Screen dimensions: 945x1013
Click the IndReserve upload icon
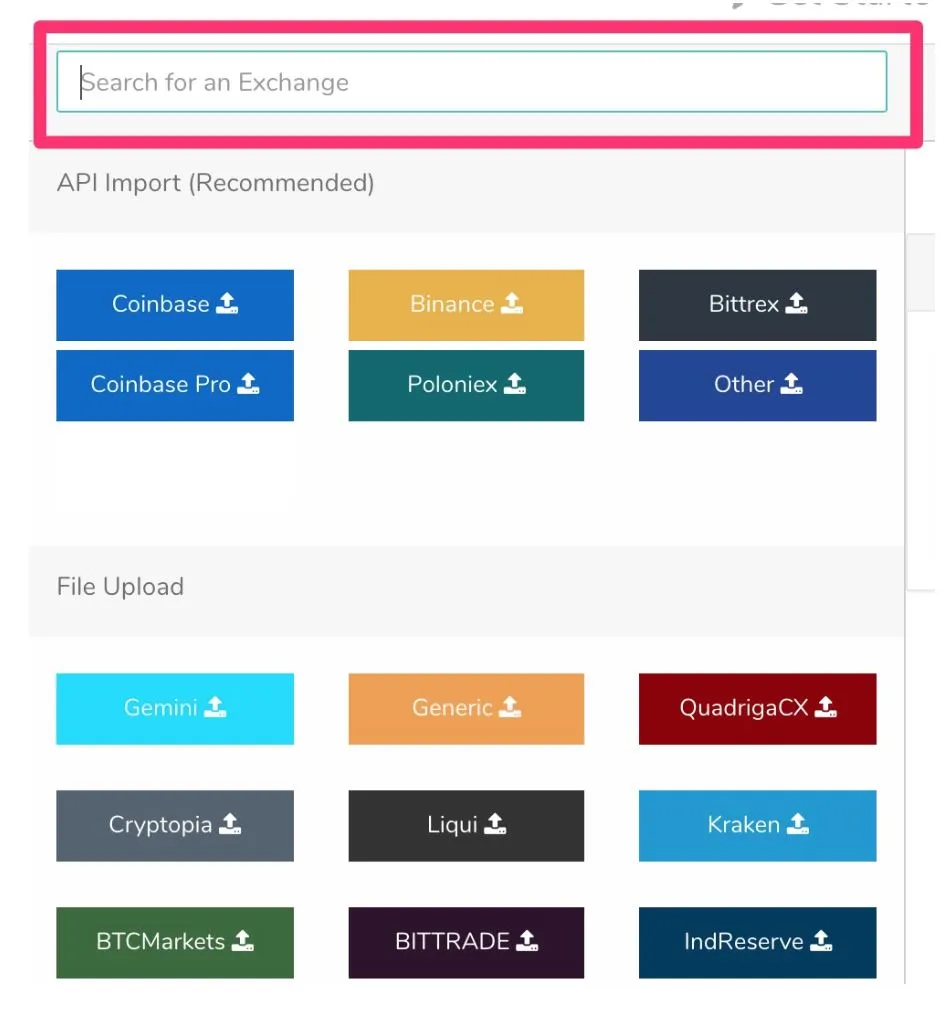point(821,941)
